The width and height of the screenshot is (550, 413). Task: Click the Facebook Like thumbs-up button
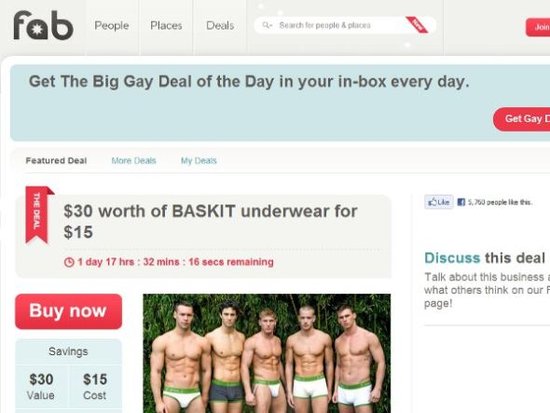439,202
